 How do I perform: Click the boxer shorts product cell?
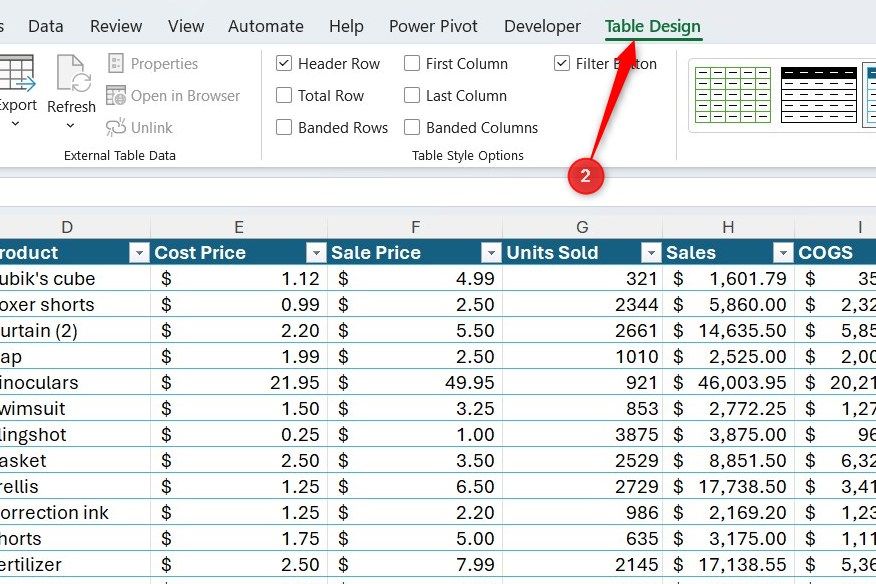pyautogui.click(x=75, y=305)
